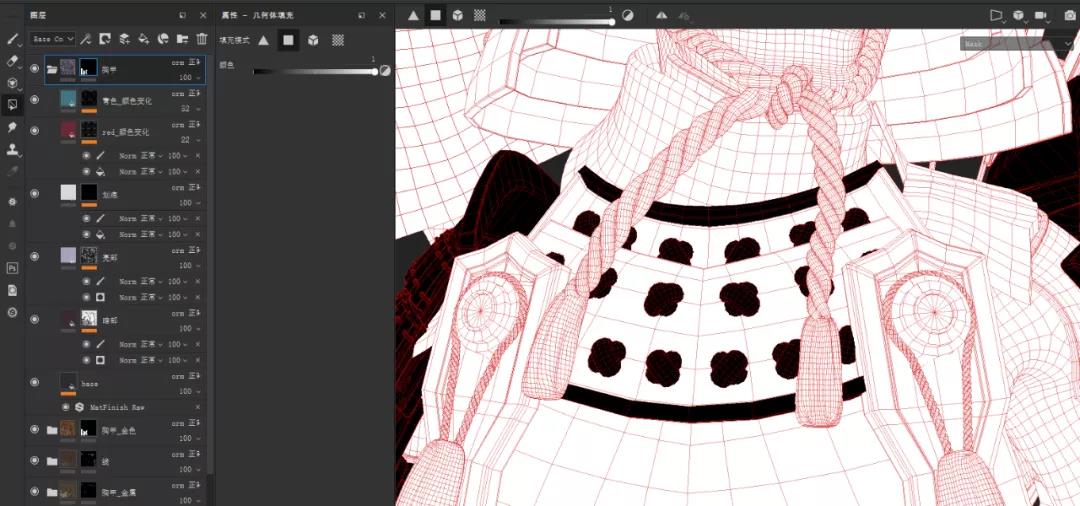Viewport: 1080px width, 506px height.
Task: Toggle visibility of MatFinish Raw effect
Action: point(65,407)
